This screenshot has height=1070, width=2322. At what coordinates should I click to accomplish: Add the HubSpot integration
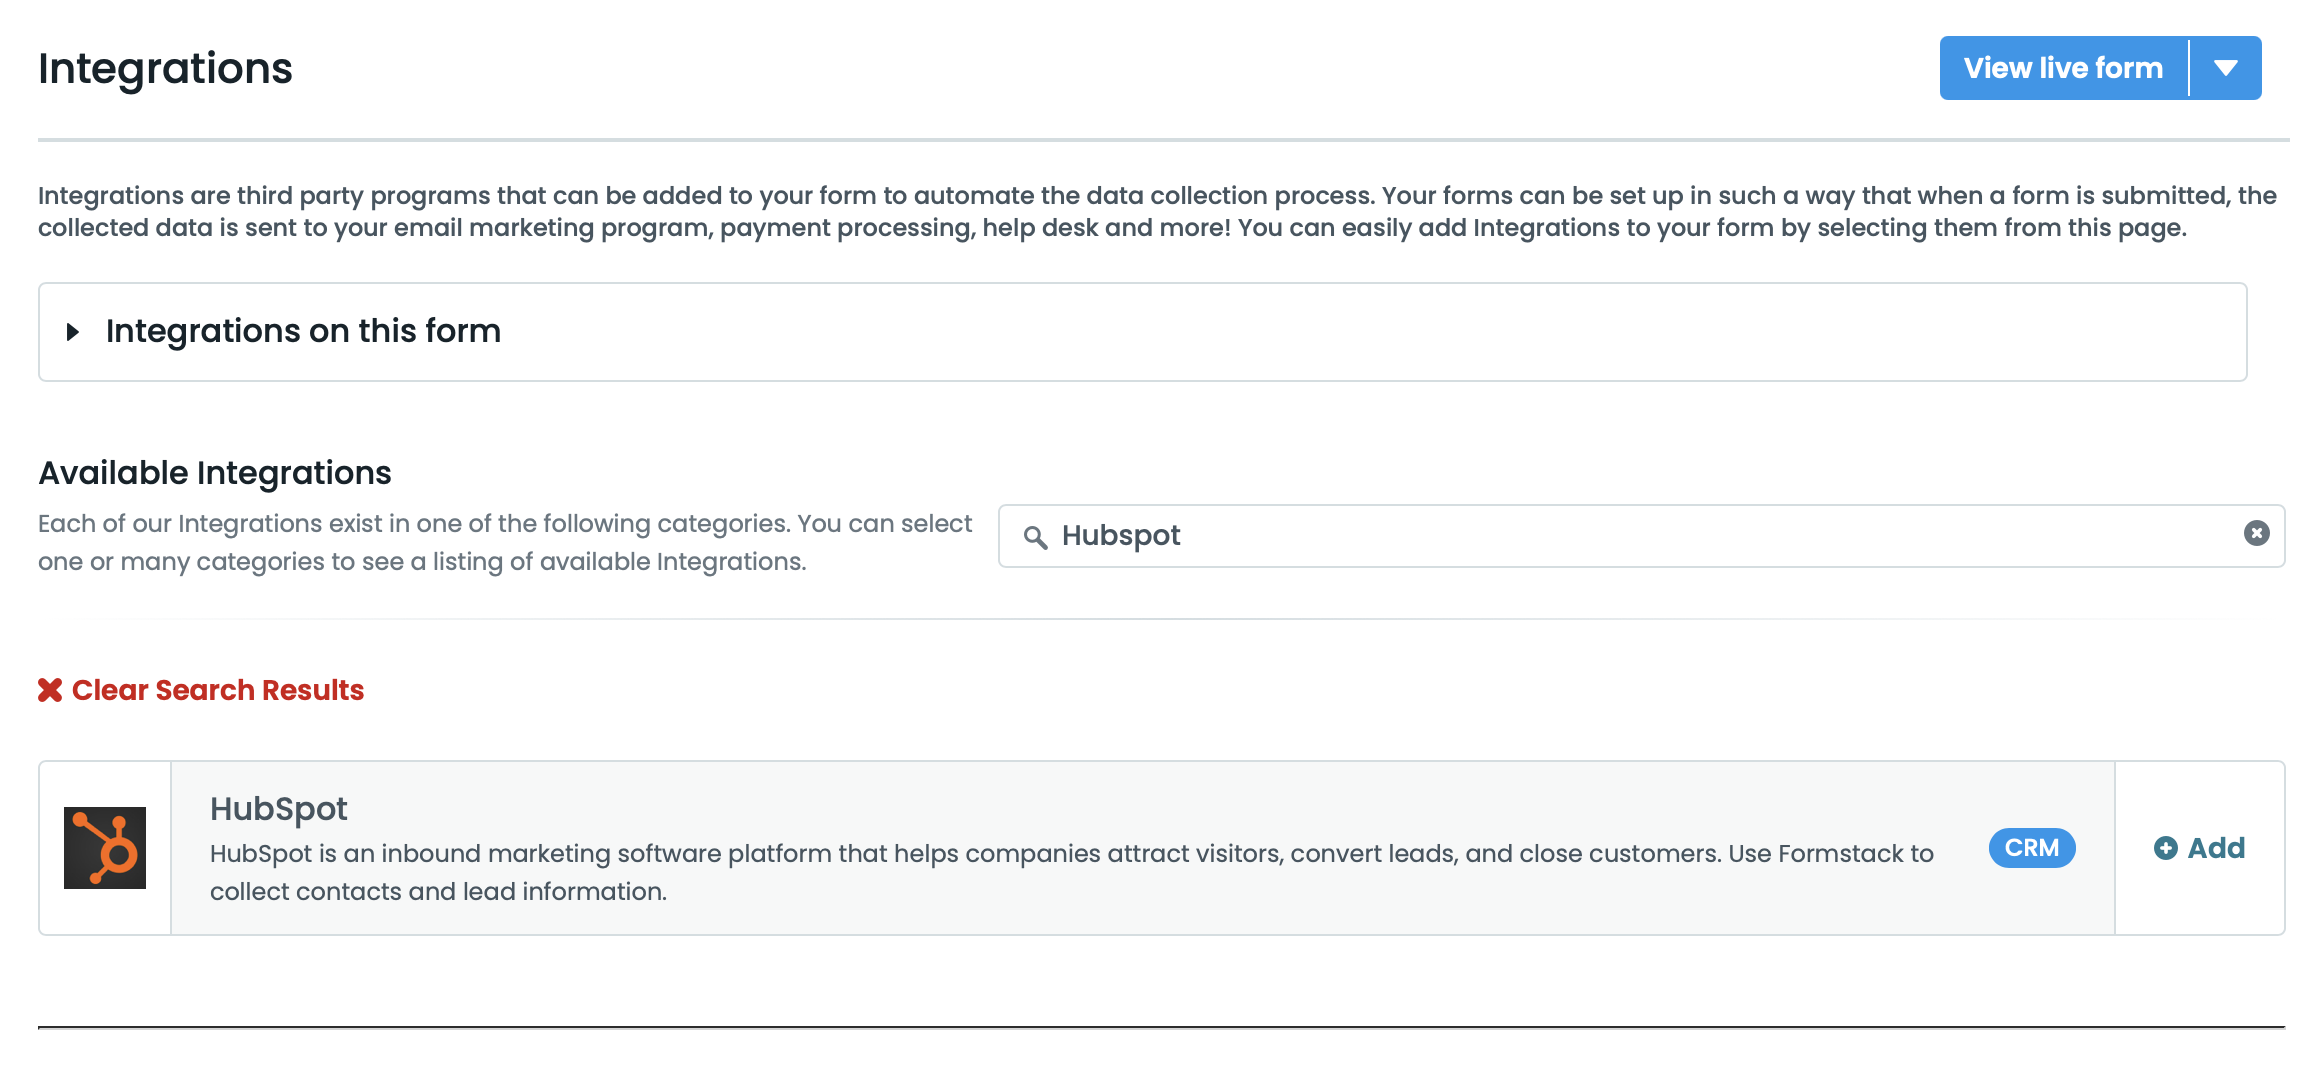pos(2215,848)
